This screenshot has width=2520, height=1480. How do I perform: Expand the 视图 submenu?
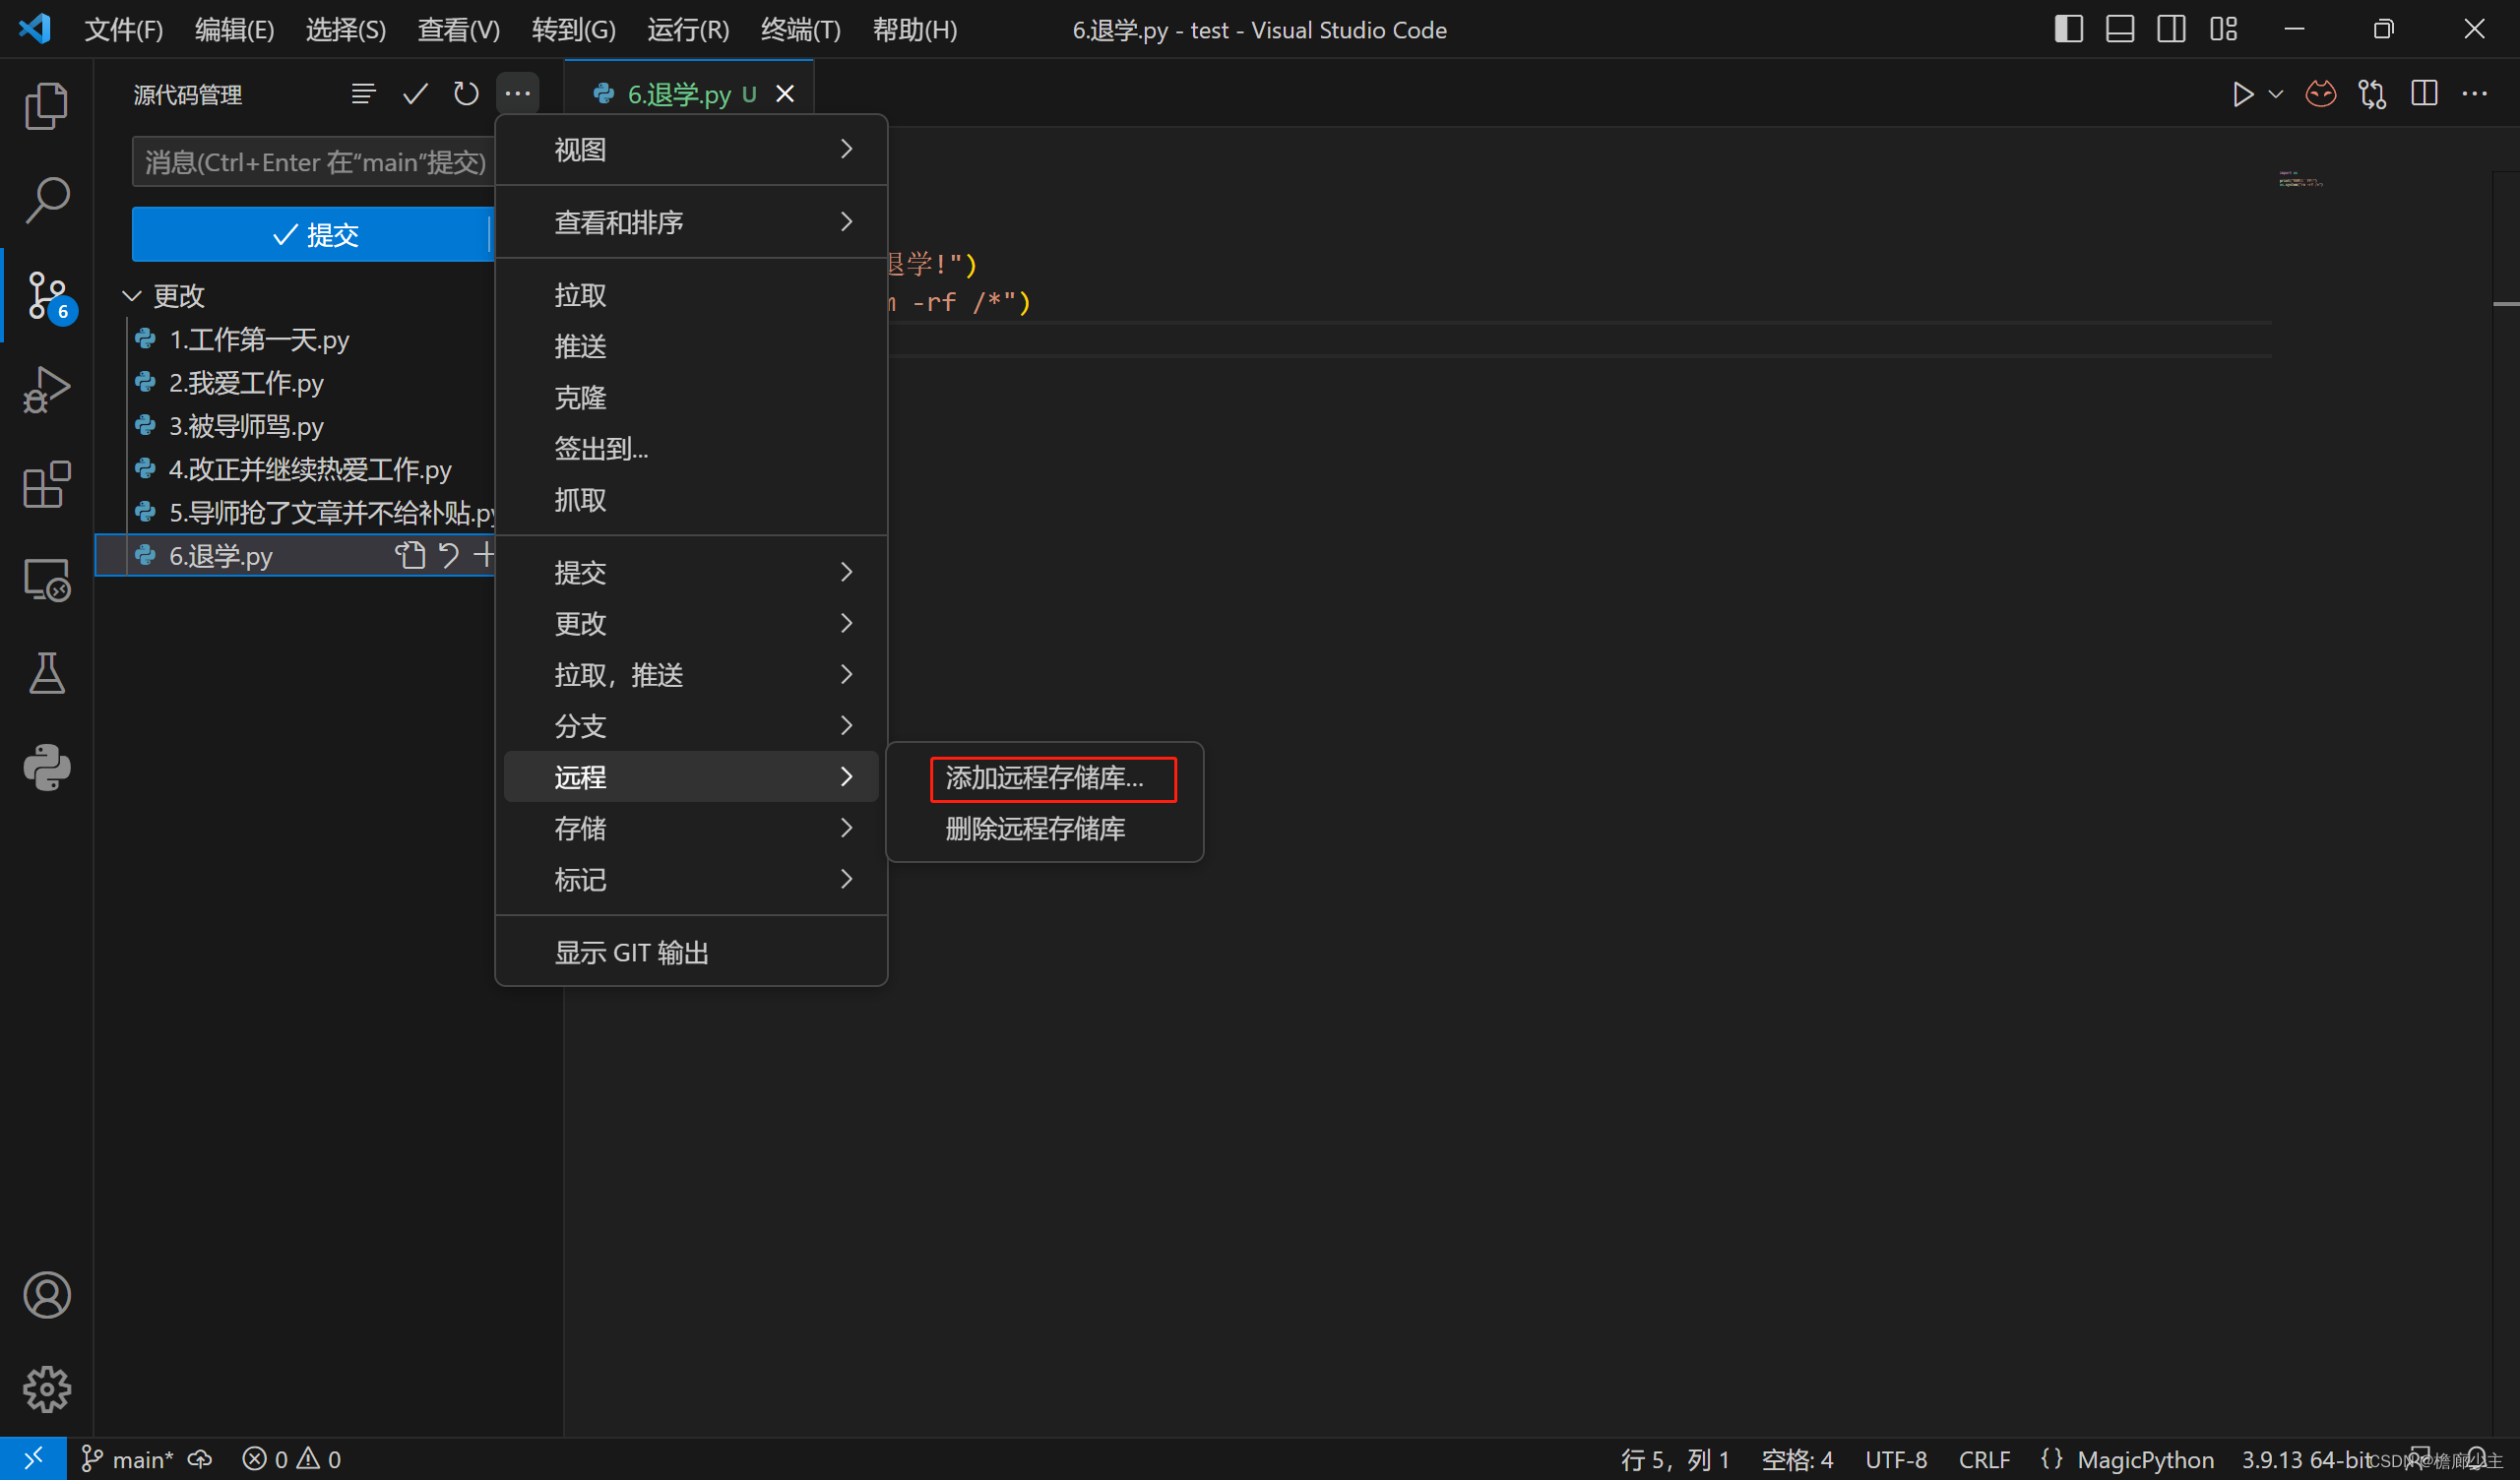pyautogui.click(x=691, y=150)
